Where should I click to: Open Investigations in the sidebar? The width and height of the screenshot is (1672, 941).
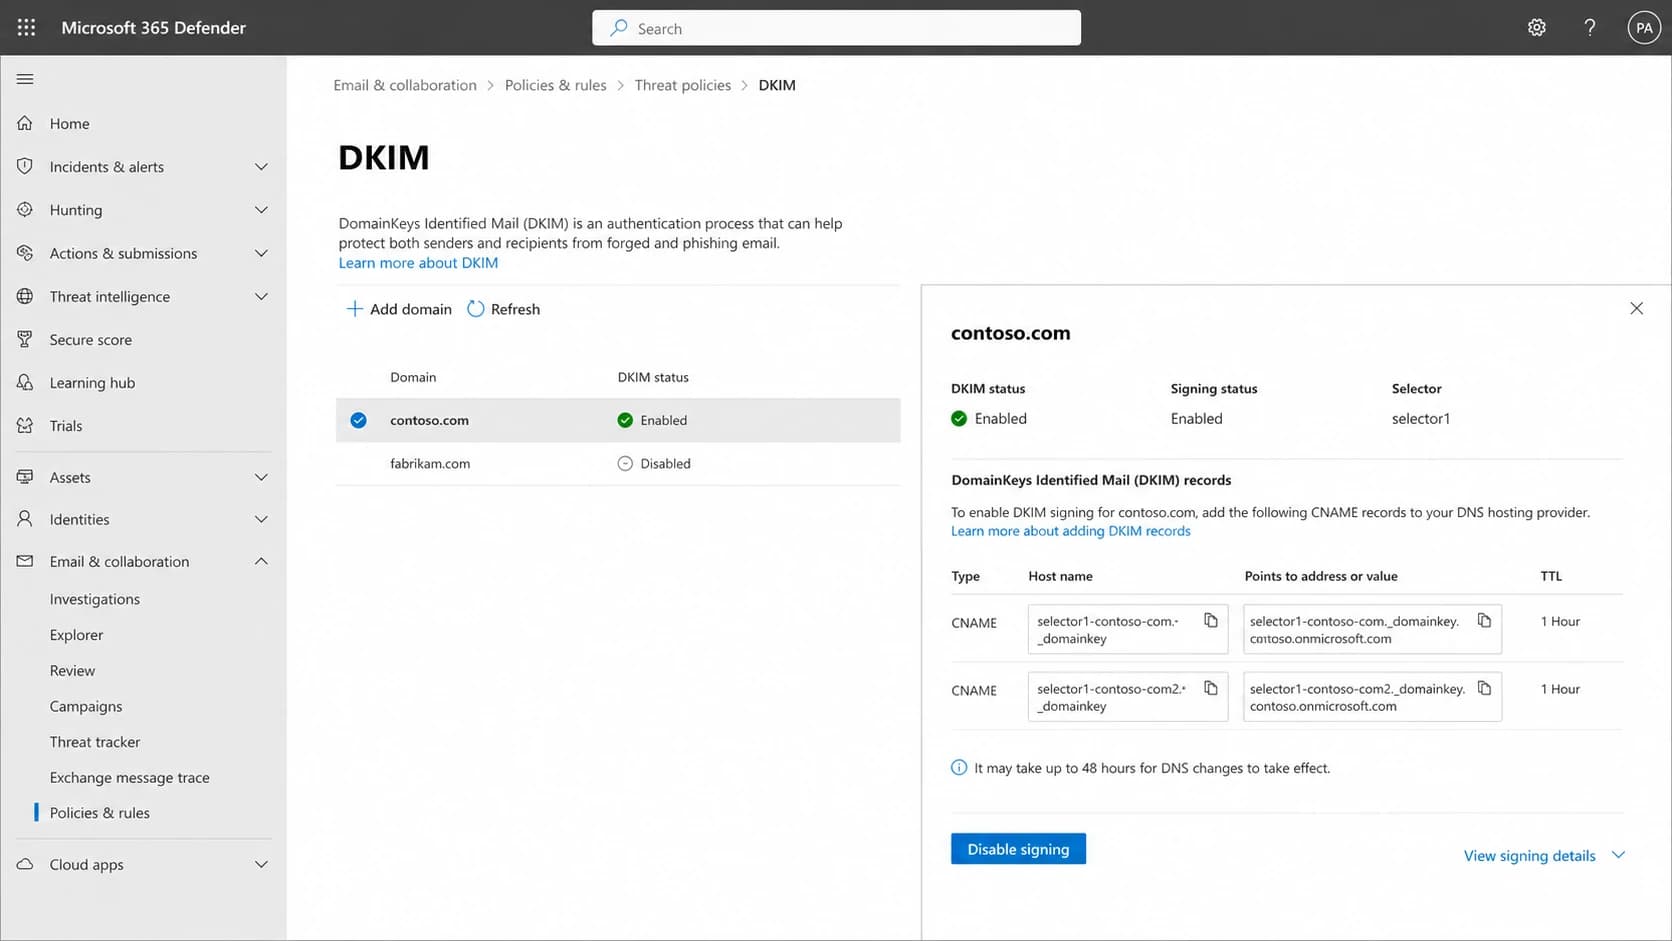coord(95,599)
